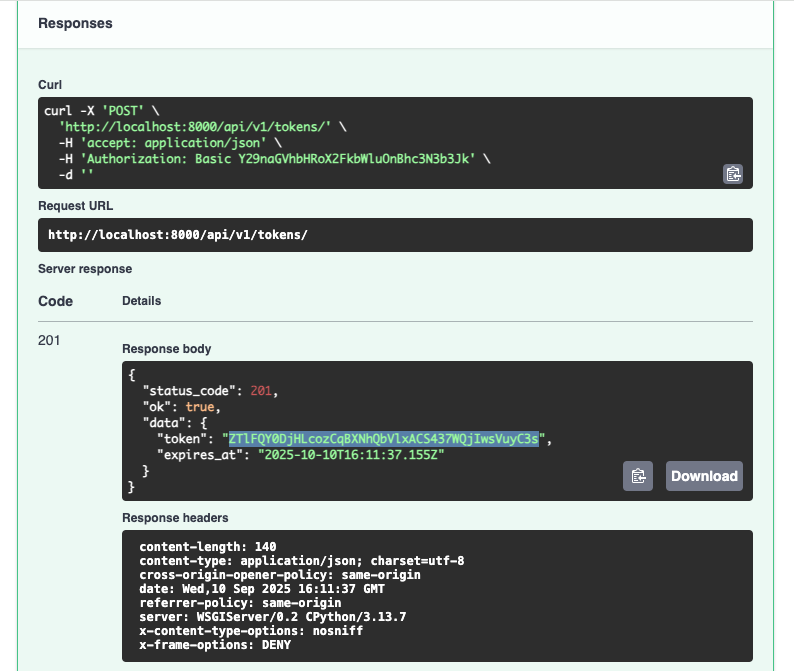794x671 pixels.
Task: Click the Responses section heading
Action: coord(75,23)
